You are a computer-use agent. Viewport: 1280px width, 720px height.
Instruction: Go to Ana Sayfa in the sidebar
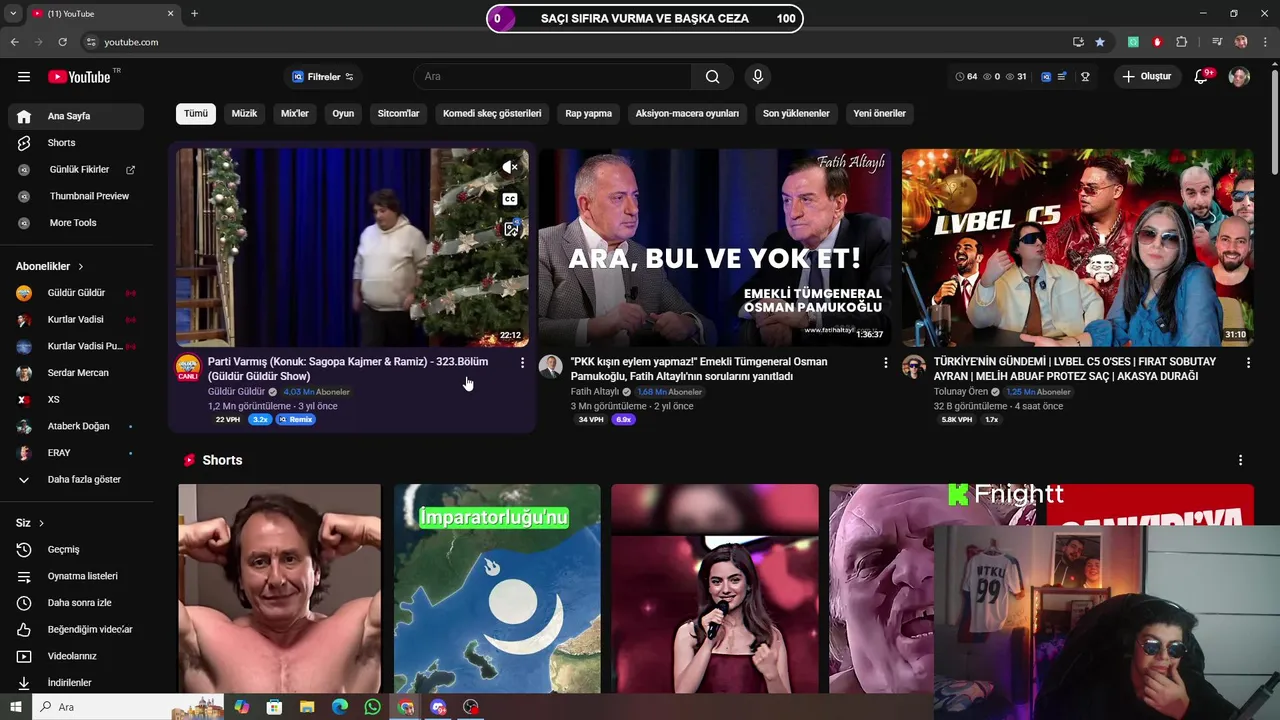(x=76, y=117)
